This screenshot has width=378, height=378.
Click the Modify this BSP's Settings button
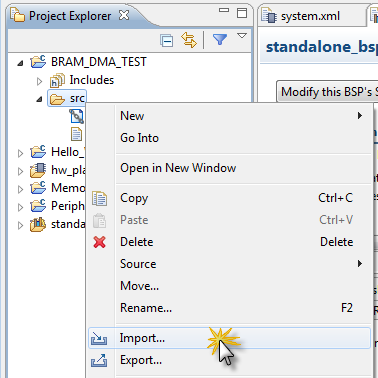(x=328, y=91)
